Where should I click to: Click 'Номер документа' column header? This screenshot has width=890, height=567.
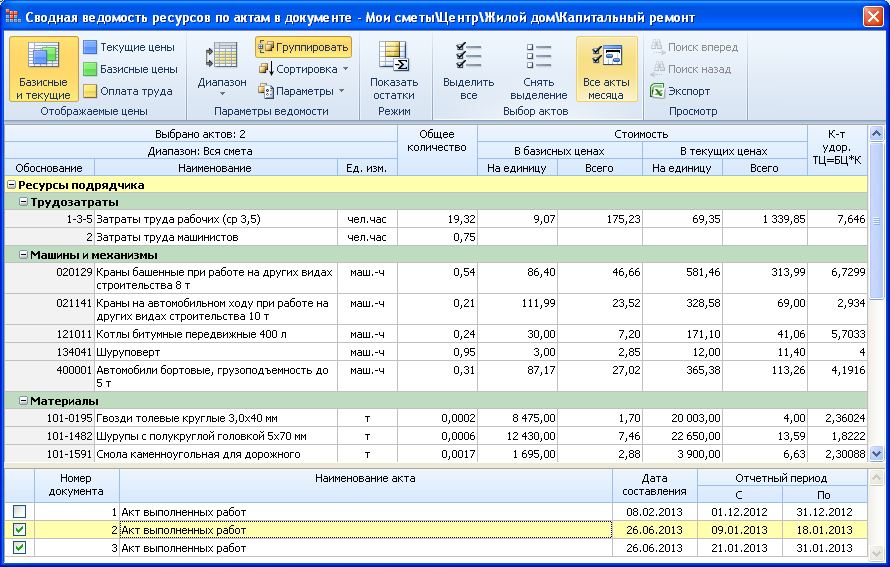click(x=76, y=485)
